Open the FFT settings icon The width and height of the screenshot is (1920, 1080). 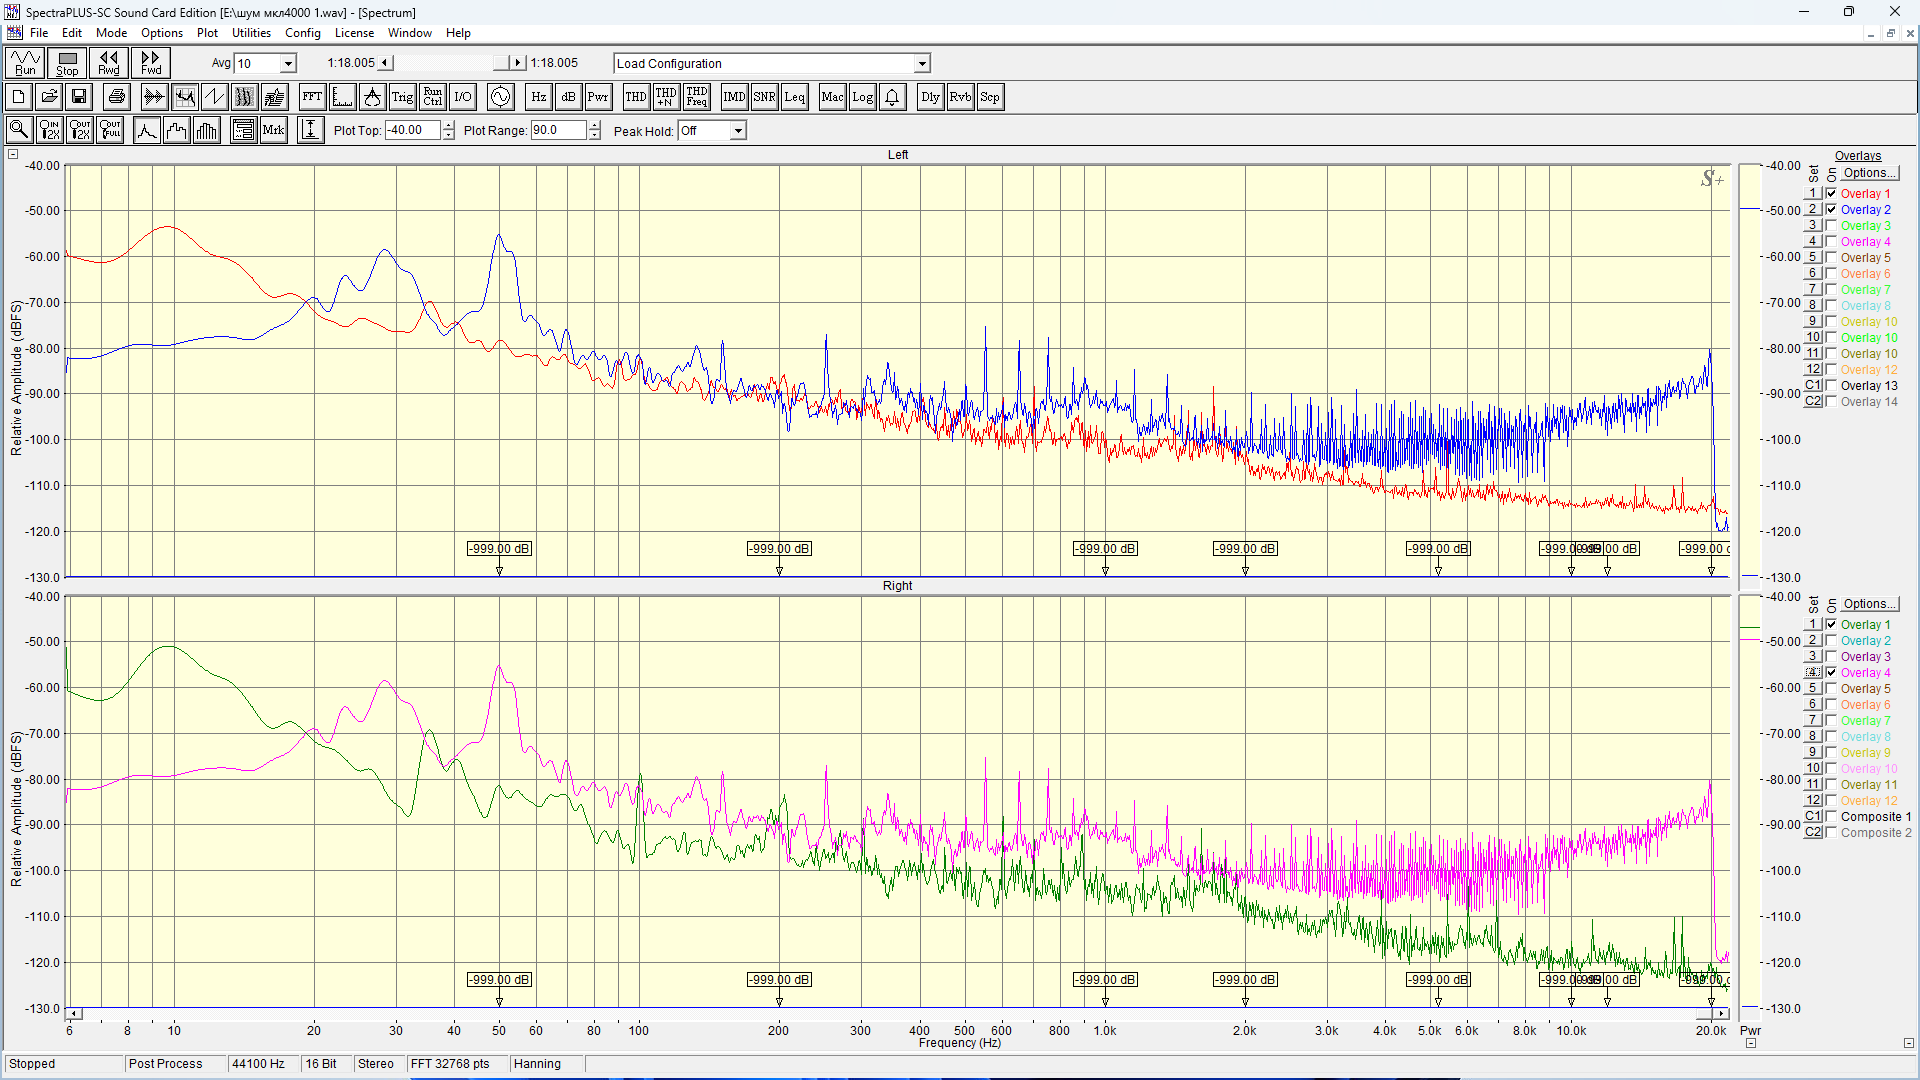click(x=312, y=97)
